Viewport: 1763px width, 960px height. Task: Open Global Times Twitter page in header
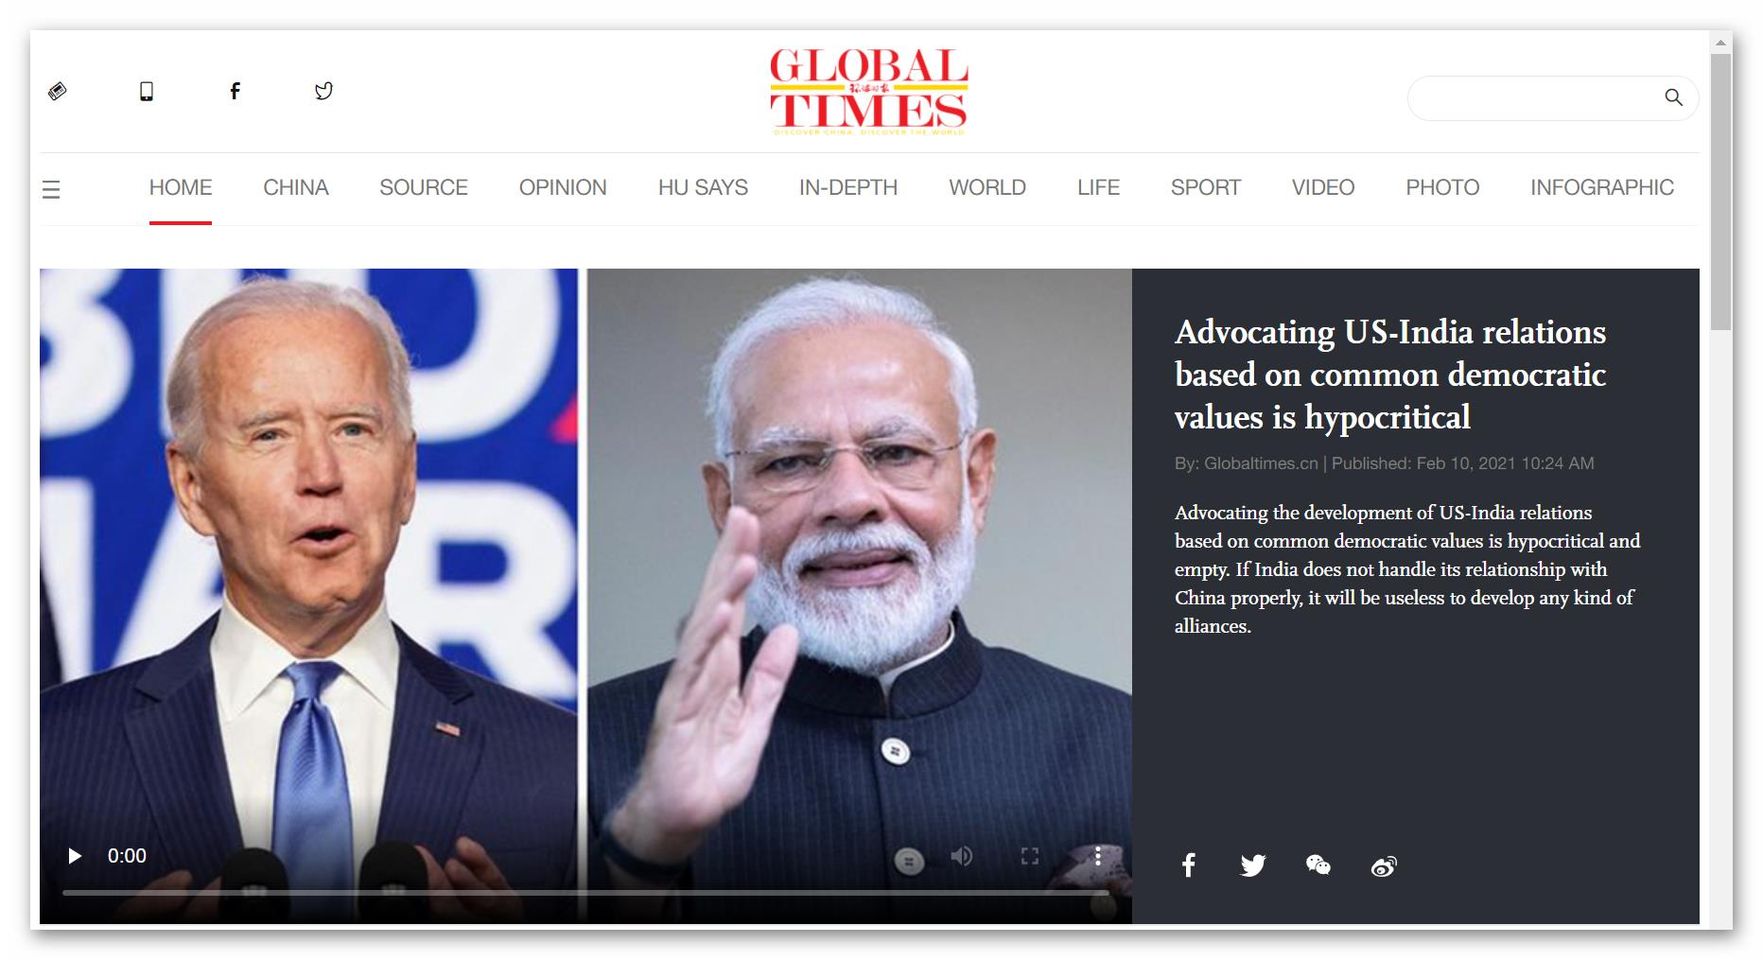coord(323,92)
